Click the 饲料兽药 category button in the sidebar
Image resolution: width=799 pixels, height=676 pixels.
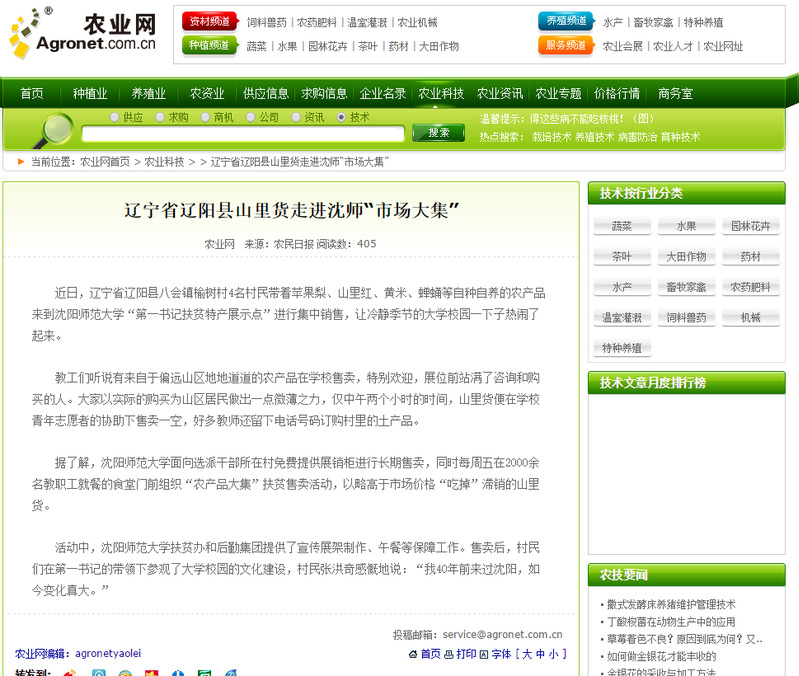(686, 318)
